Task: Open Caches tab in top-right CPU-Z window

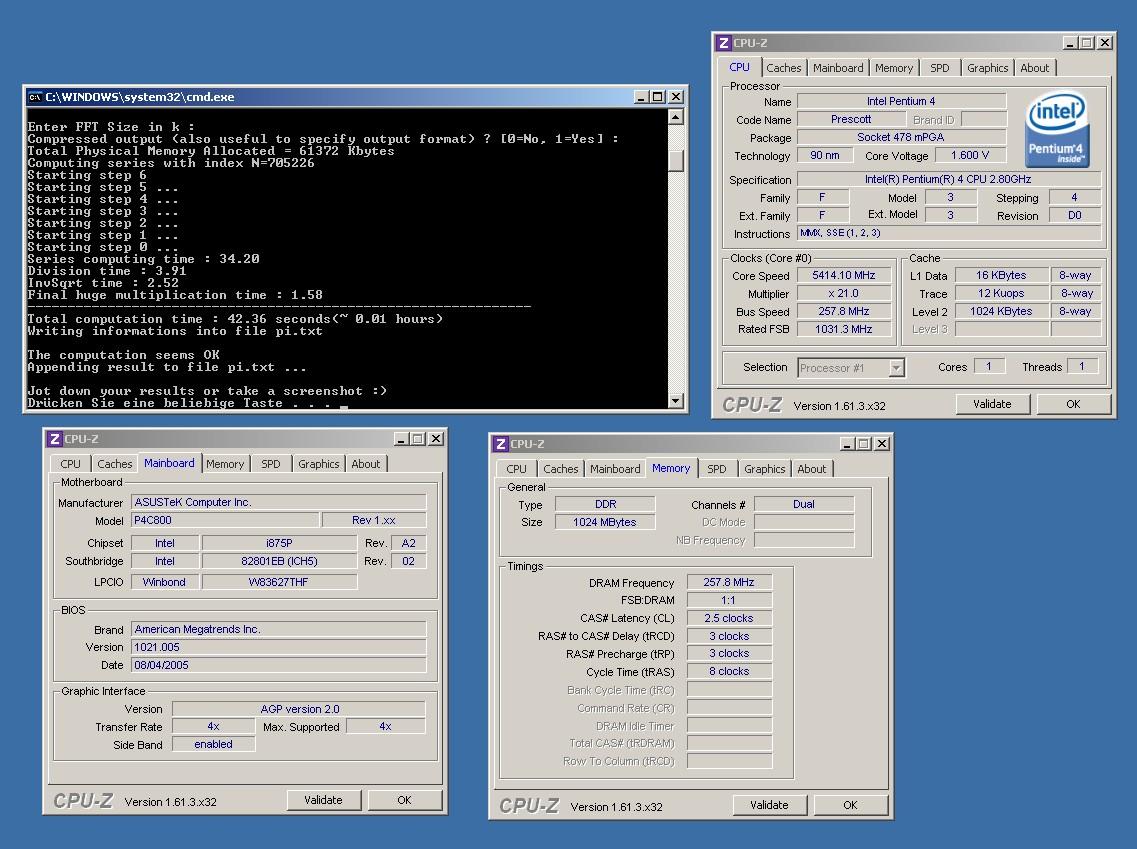Action: pos(784,68)
